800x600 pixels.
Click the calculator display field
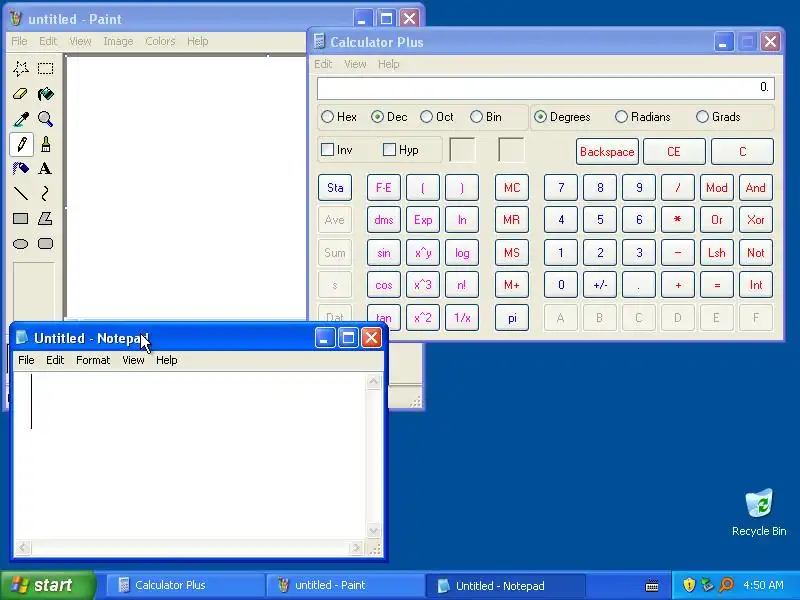[545, 88]
